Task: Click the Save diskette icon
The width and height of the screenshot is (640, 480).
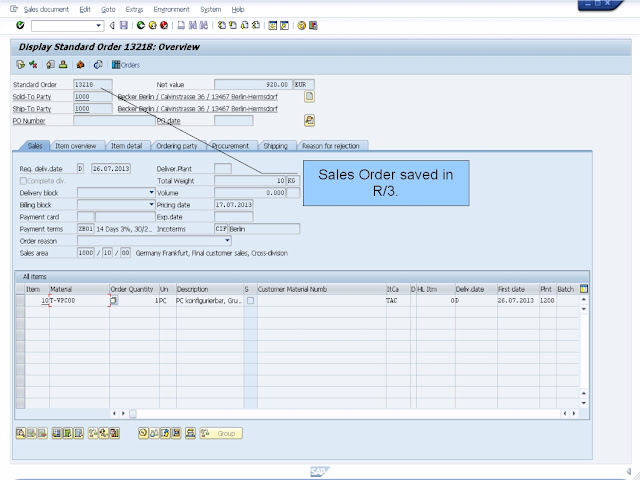Action: pyautogui.click(x=124, y=25)
